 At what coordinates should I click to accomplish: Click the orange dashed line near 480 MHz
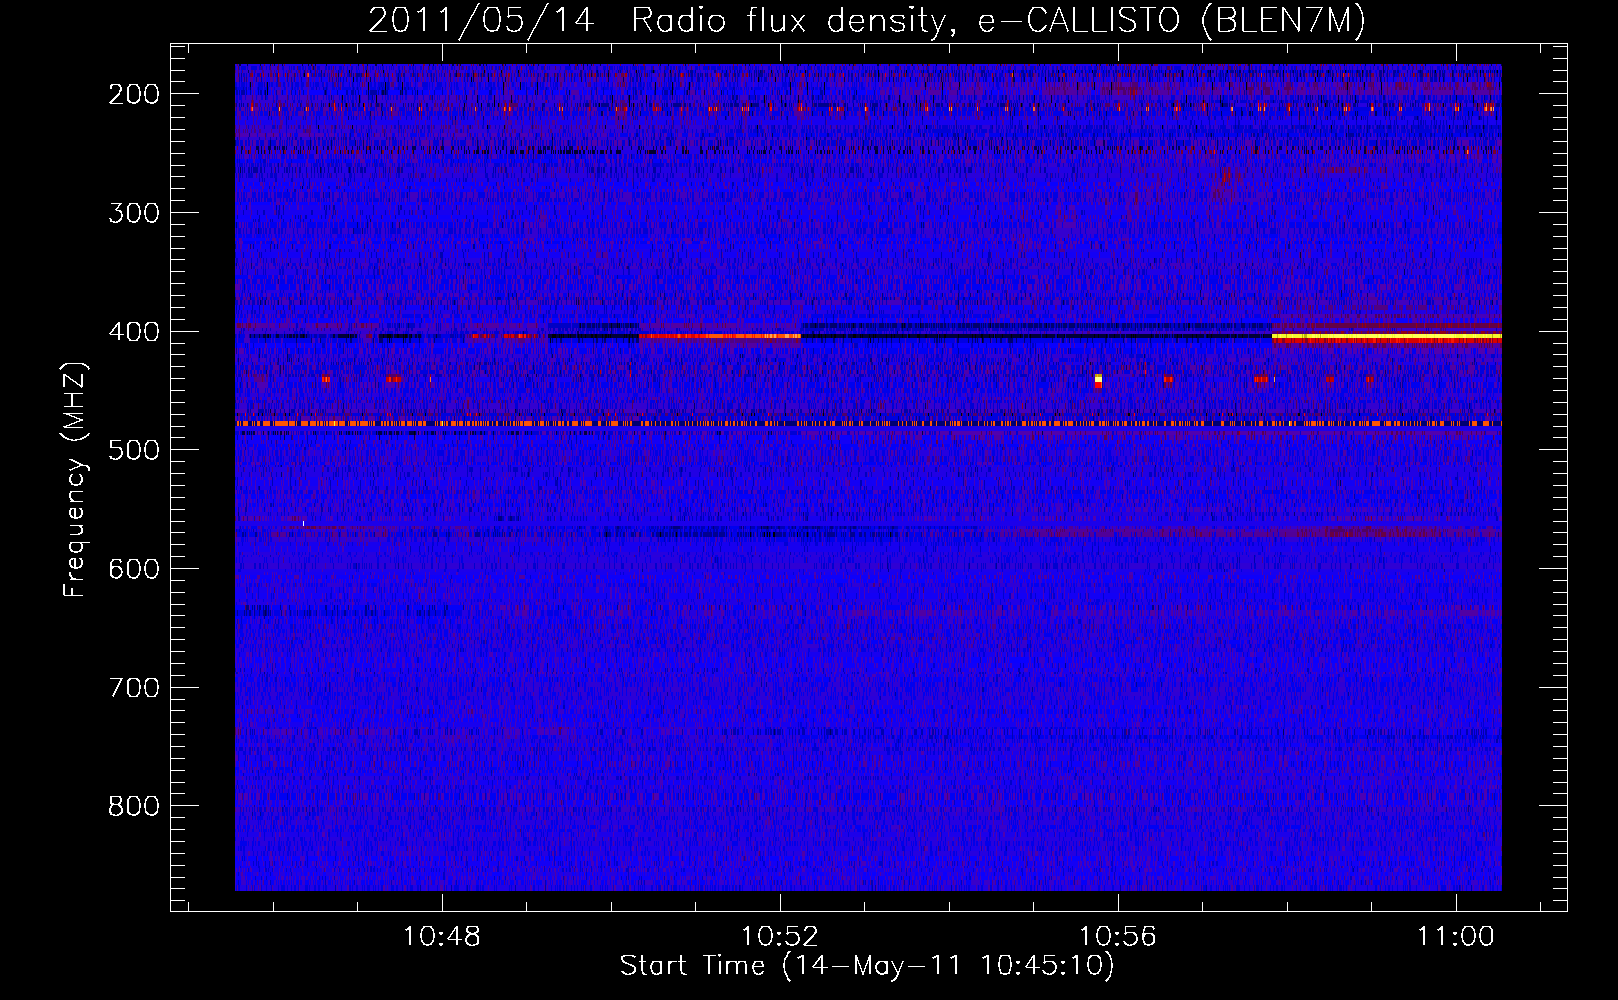[868, 424]
